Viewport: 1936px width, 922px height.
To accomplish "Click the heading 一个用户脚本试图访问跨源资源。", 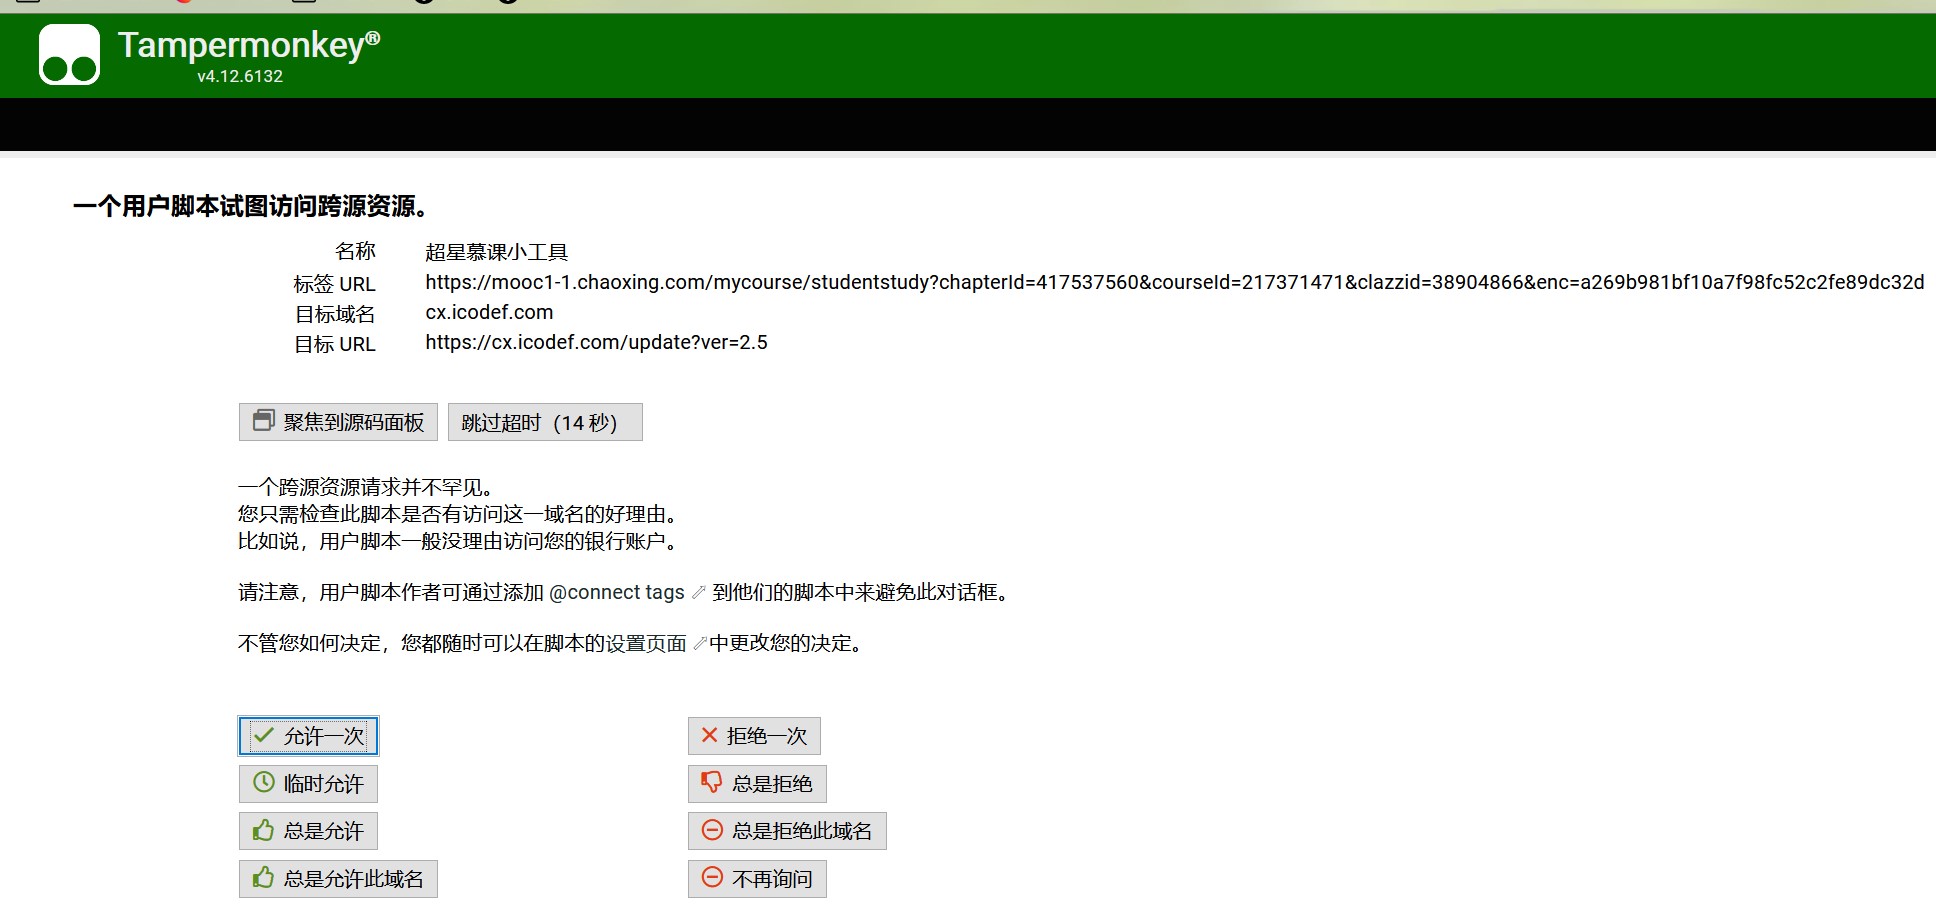I will (x=251, y=207).
